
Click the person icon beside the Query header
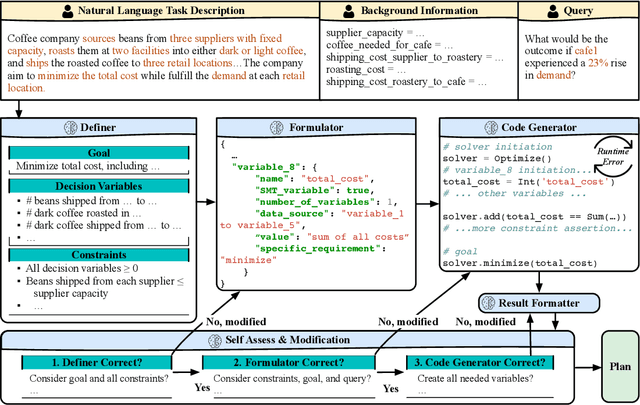(x=549, y=12)
